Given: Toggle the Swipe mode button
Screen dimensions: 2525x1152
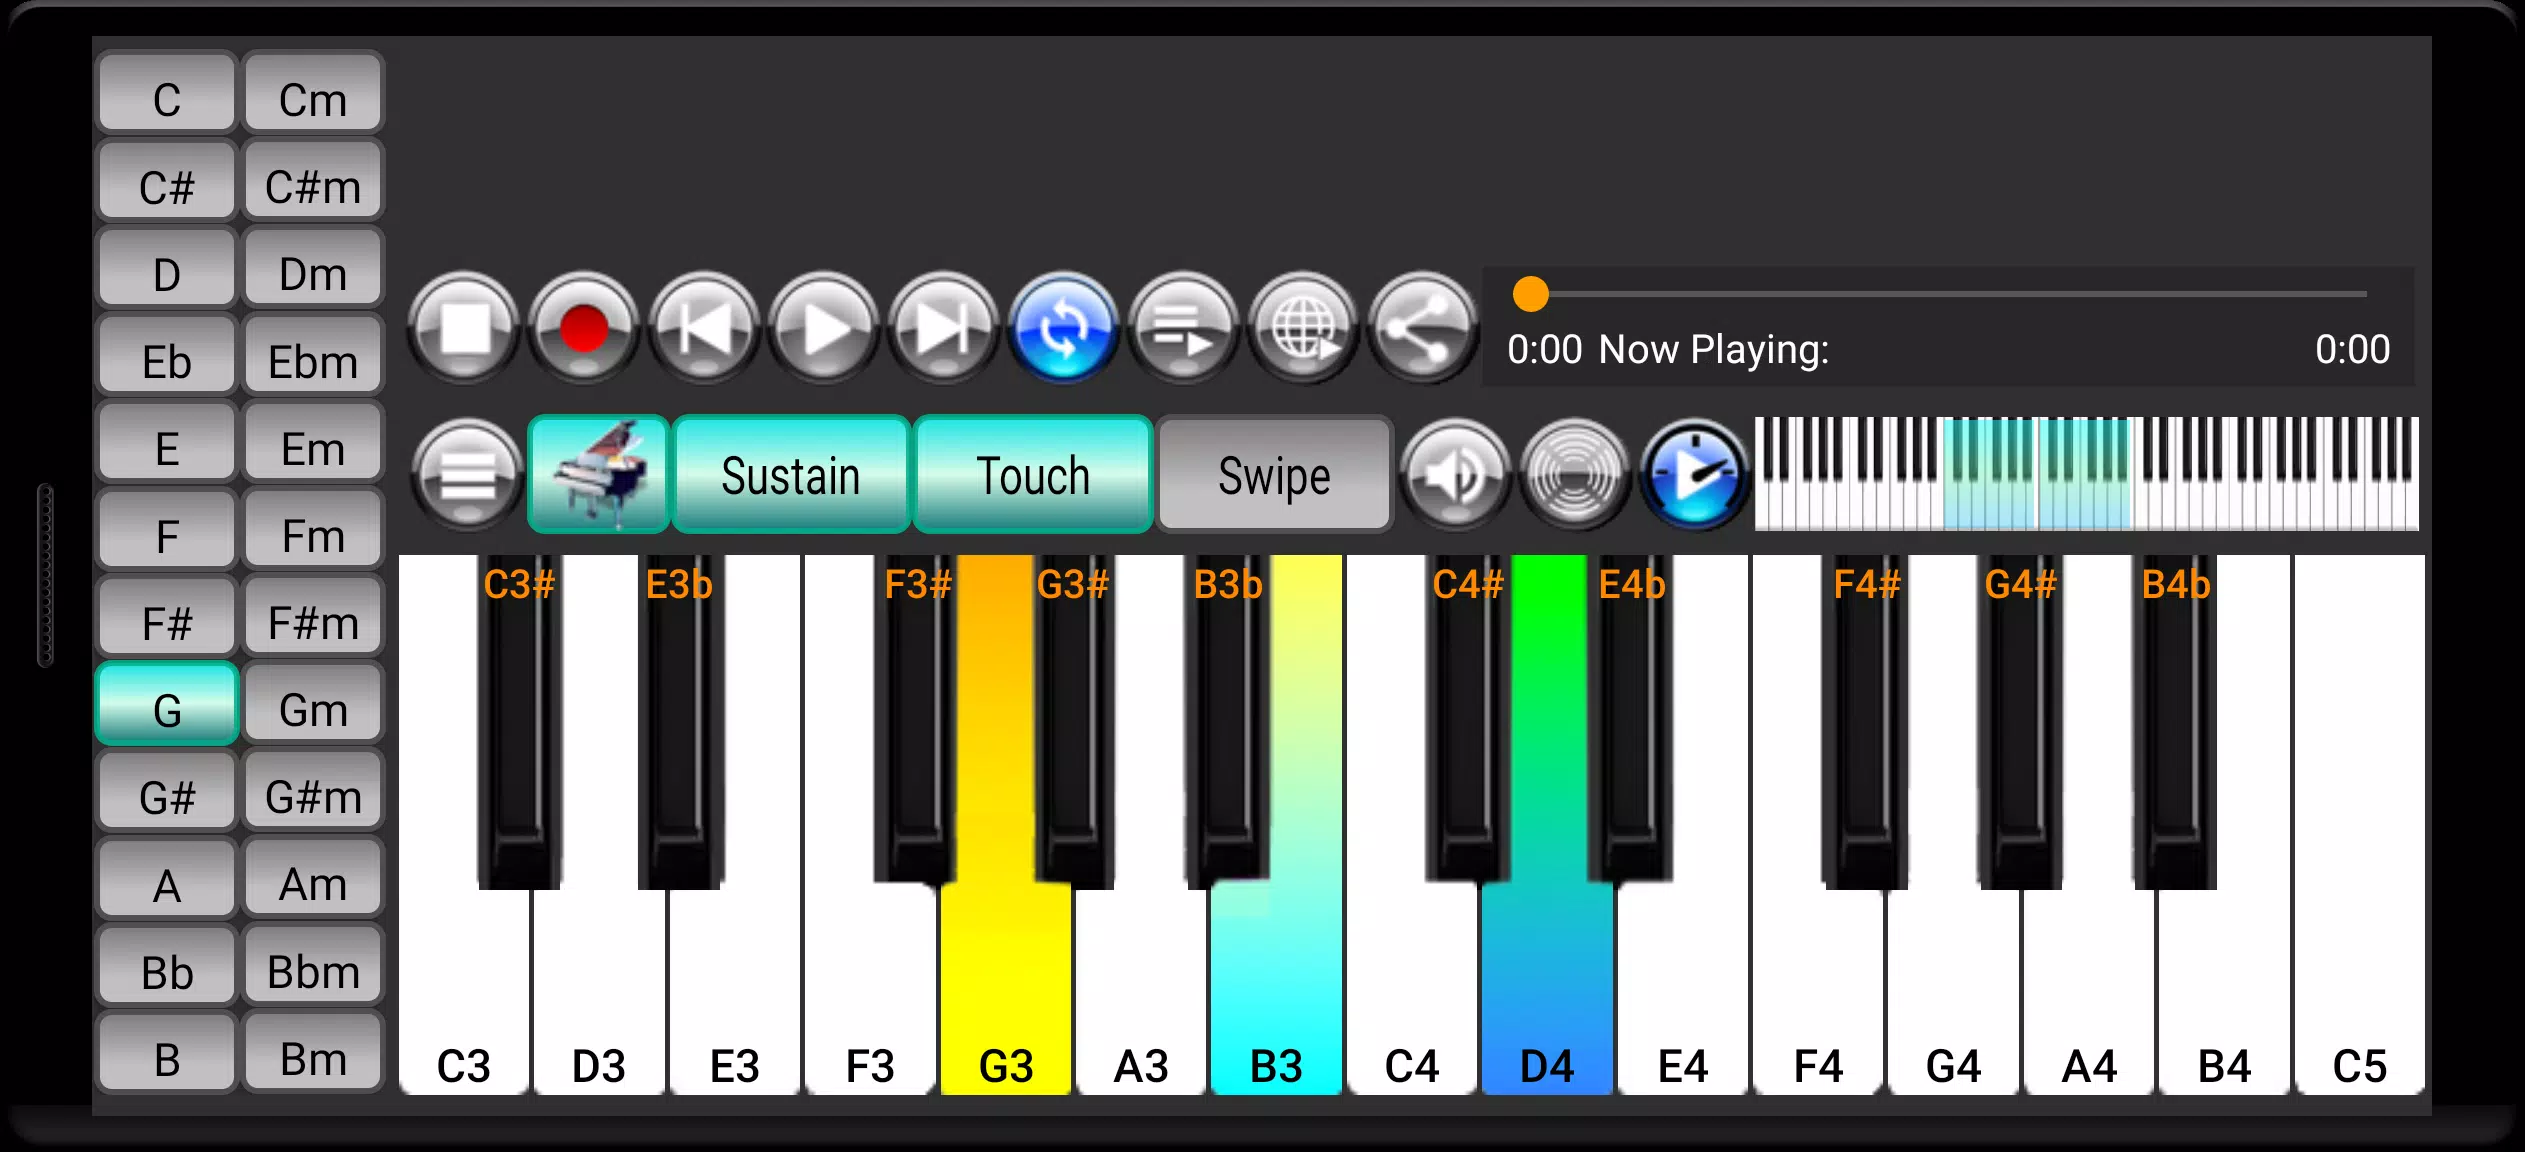Looking at the screenshot, I should click(x=1274, y=474).
